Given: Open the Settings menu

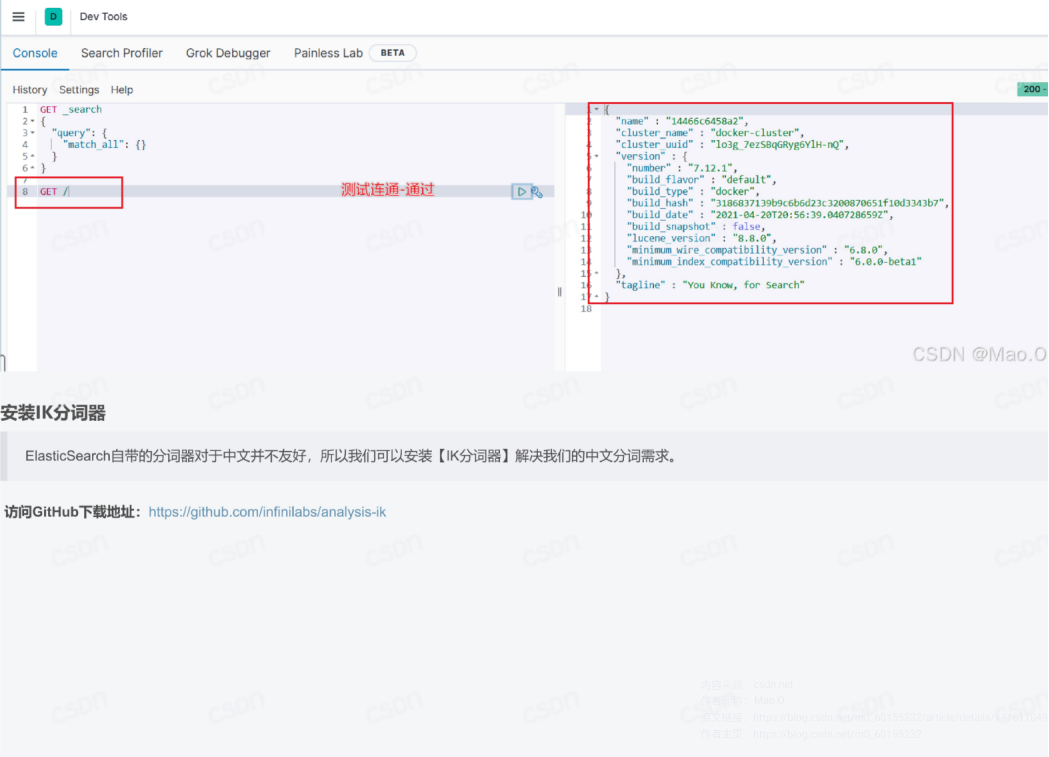Looking at the screenshot, I should (x=79, y=90).
